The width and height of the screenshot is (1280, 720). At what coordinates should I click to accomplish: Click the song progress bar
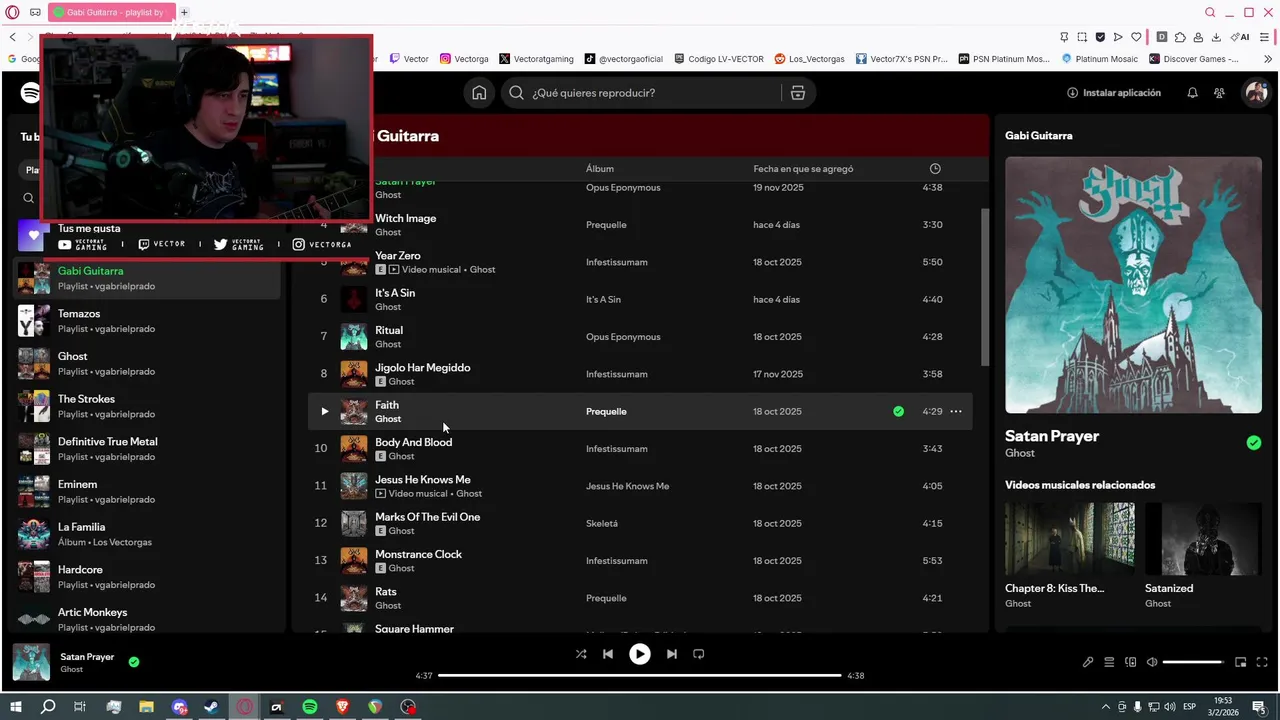pyautogui.click(x=640, y=676)
